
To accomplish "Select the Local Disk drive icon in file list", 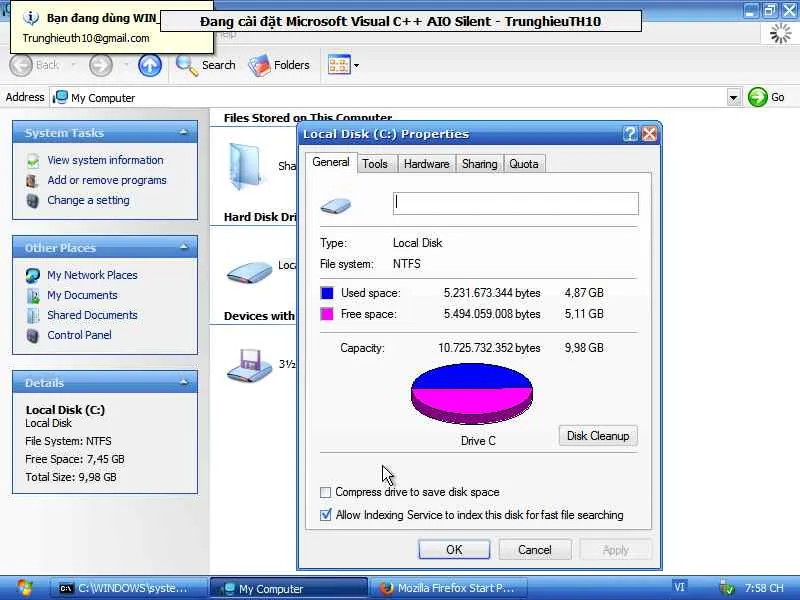I will [x=249, y=272].
